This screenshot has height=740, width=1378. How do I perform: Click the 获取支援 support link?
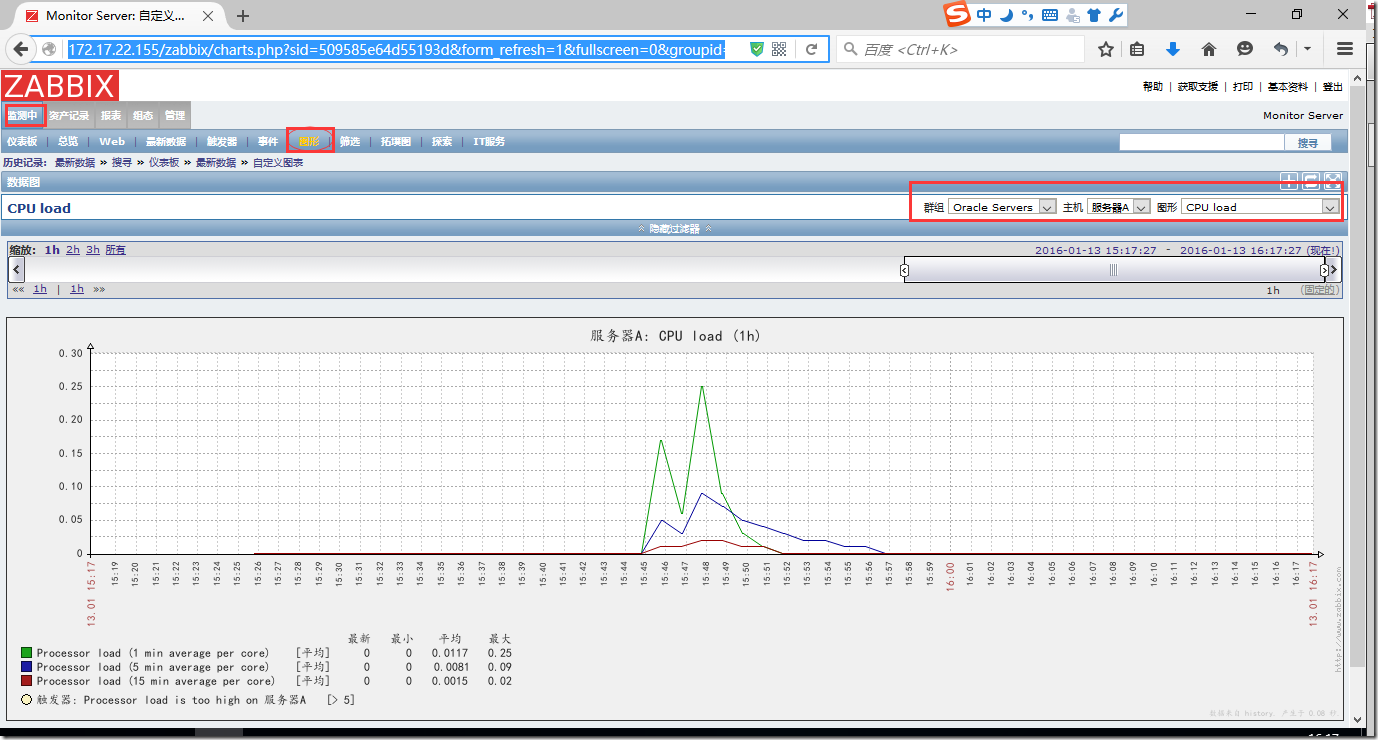pyautogui.click(x=1198, y=87)
